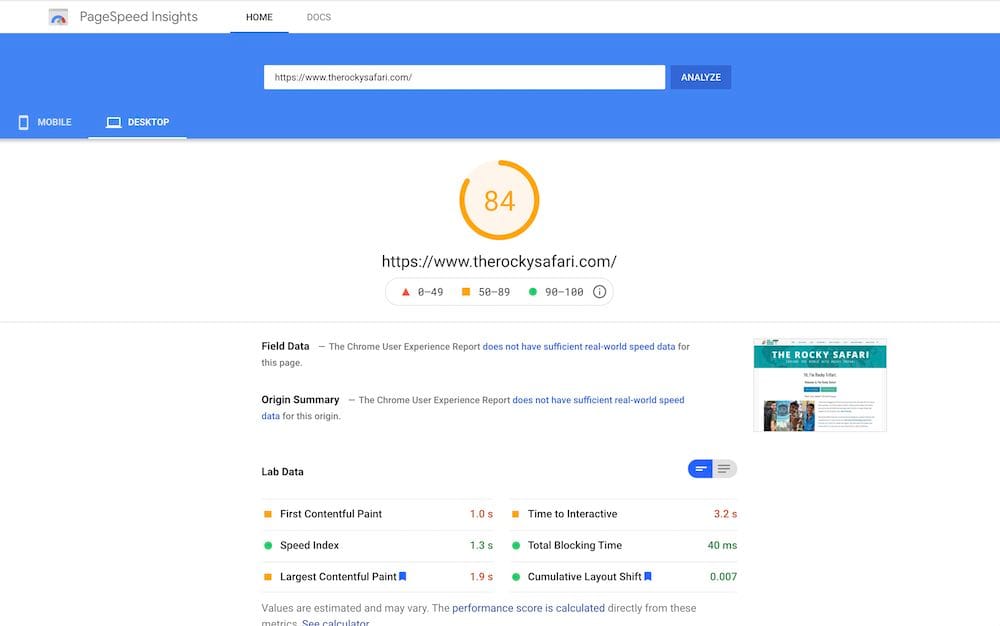Click the Total Blocking Time metric label
1000x626 pixels.
tap(575, 545)
